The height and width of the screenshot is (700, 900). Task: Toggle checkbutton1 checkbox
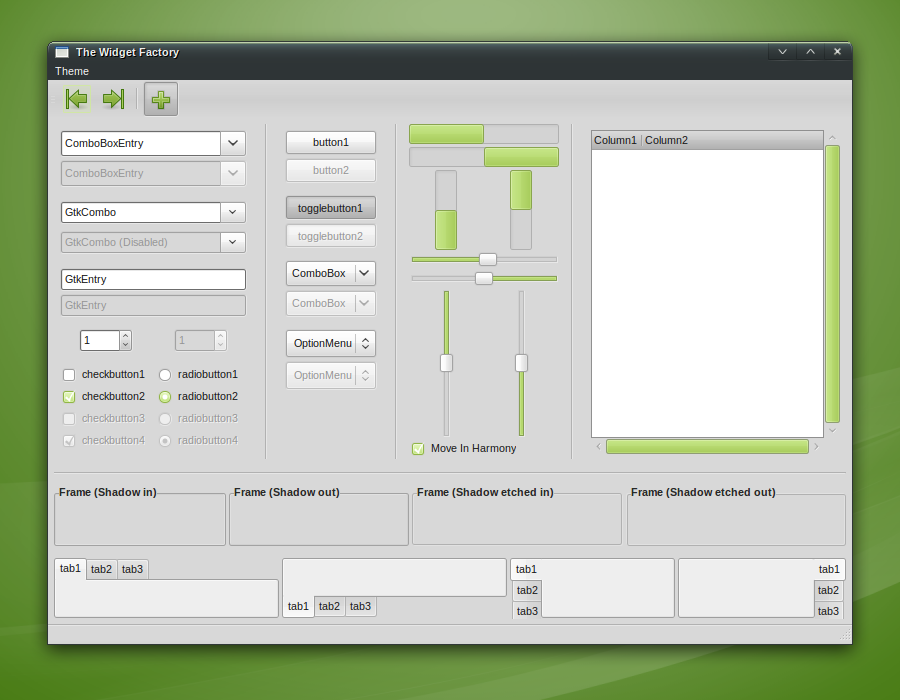pos(69,375)
